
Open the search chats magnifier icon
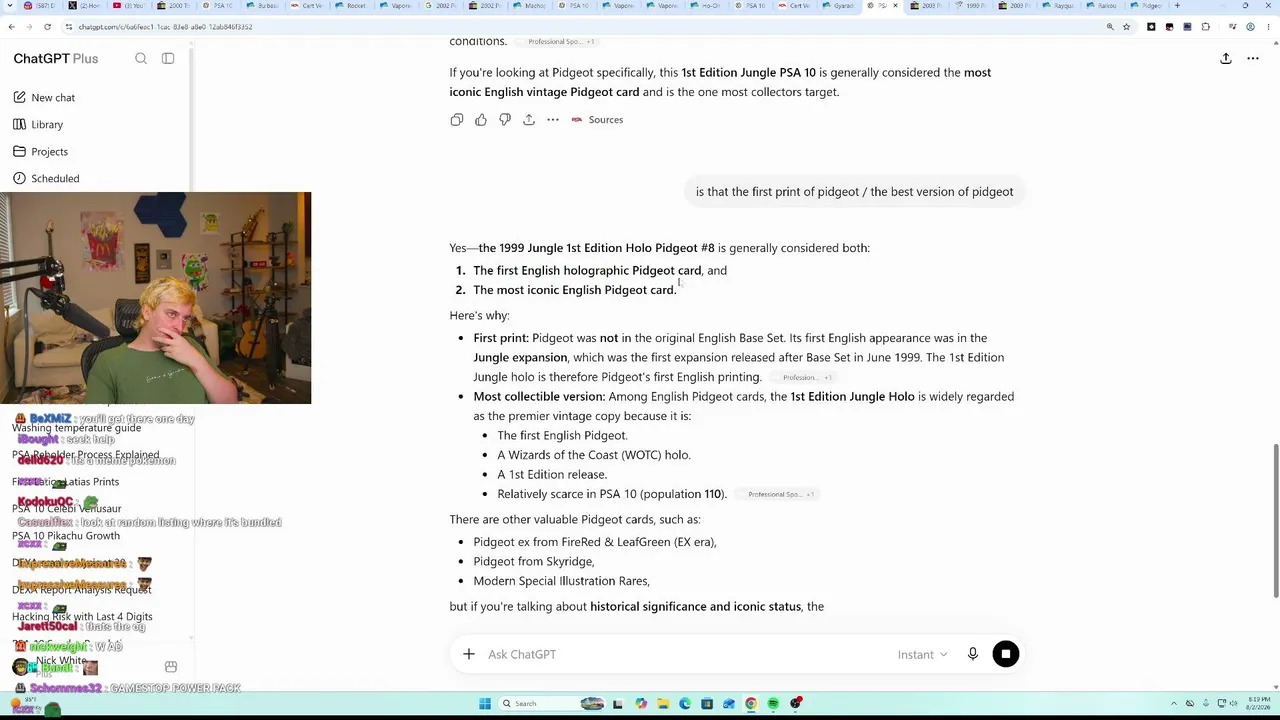pyautogui.click(x=141, y=59)
